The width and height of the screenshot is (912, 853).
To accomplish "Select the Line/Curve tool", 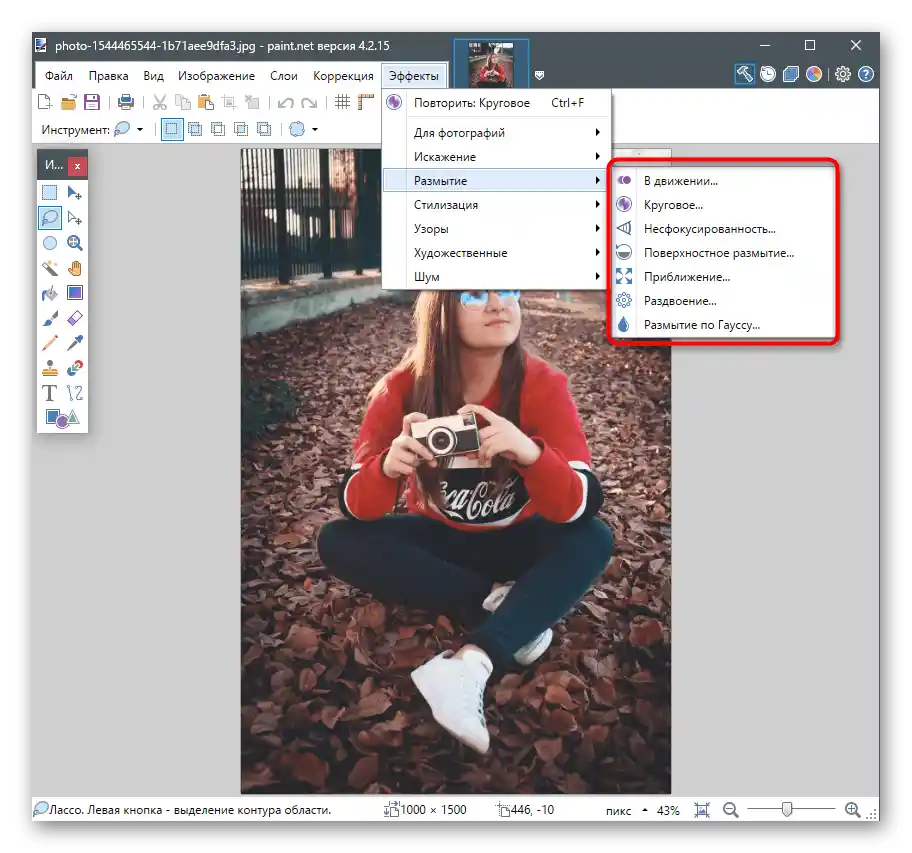I will tap(74, 393).
